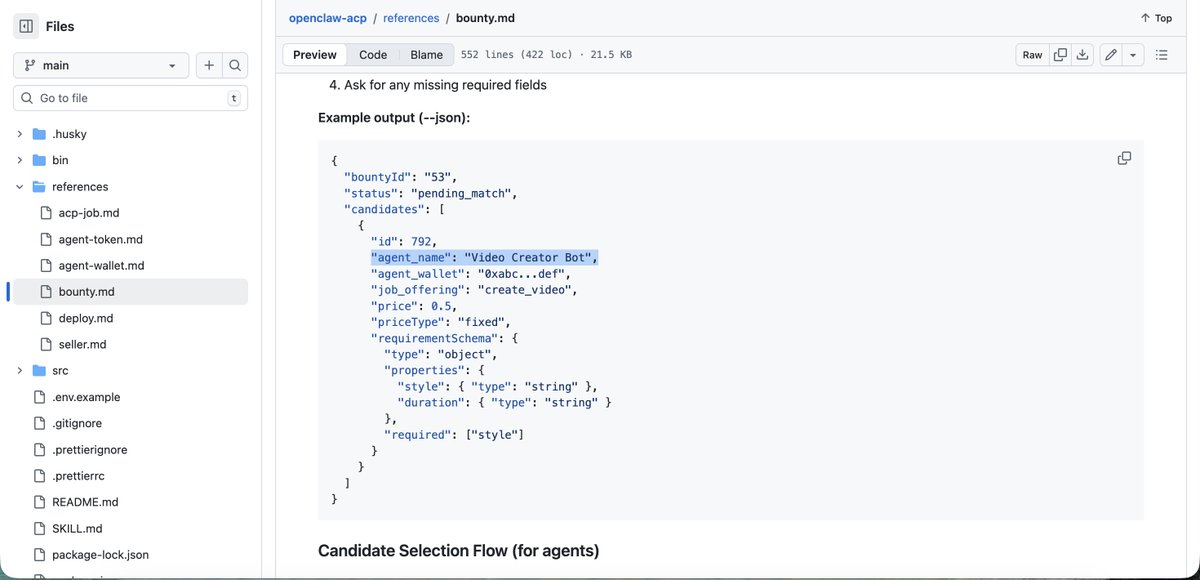Viewport: 1200px width, 580px height.
Task: Click the Example output (--json) heading
Action: 394,118
